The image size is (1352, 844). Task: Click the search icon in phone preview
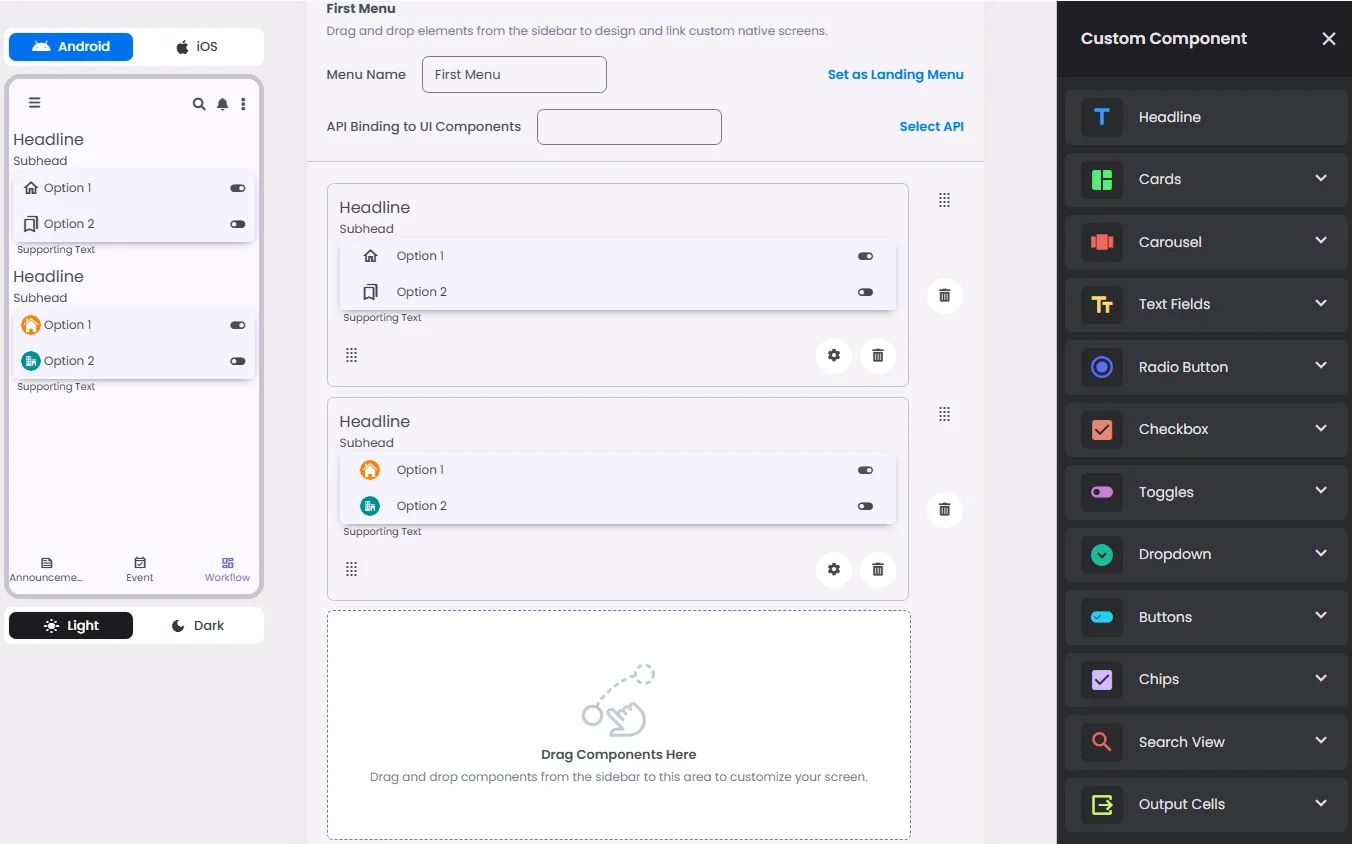click(x=199, y=104)
